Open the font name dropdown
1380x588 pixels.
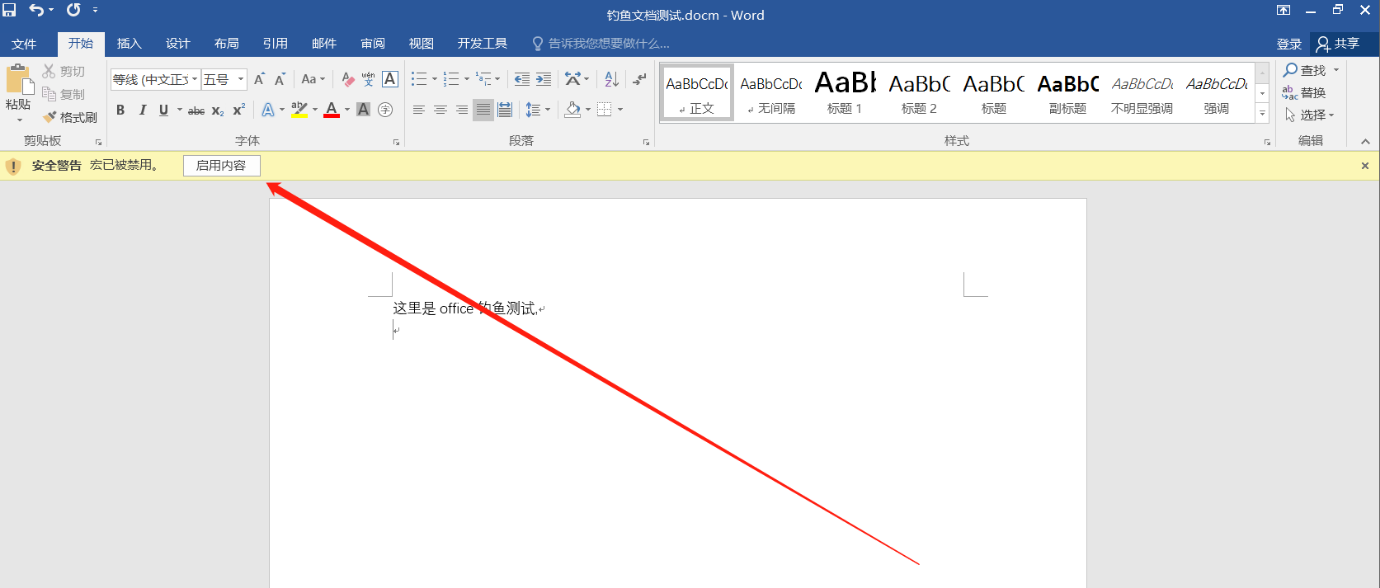pos(193,79)
